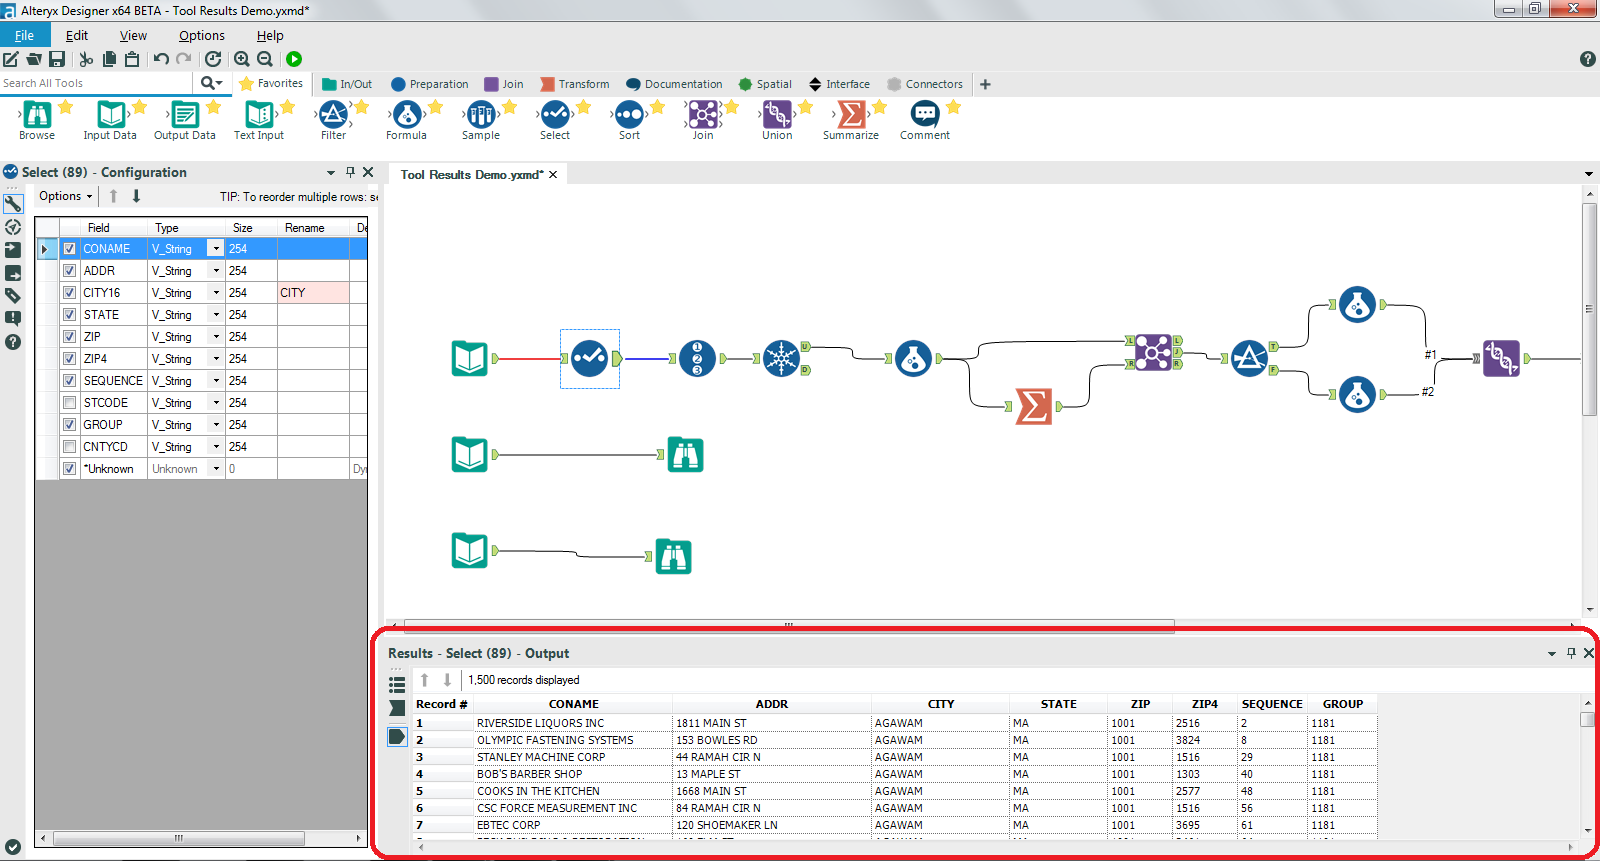Click the Save workflow icon in the toolbar
This screenshot has height=861, width=1600.
tap(57, 59)
